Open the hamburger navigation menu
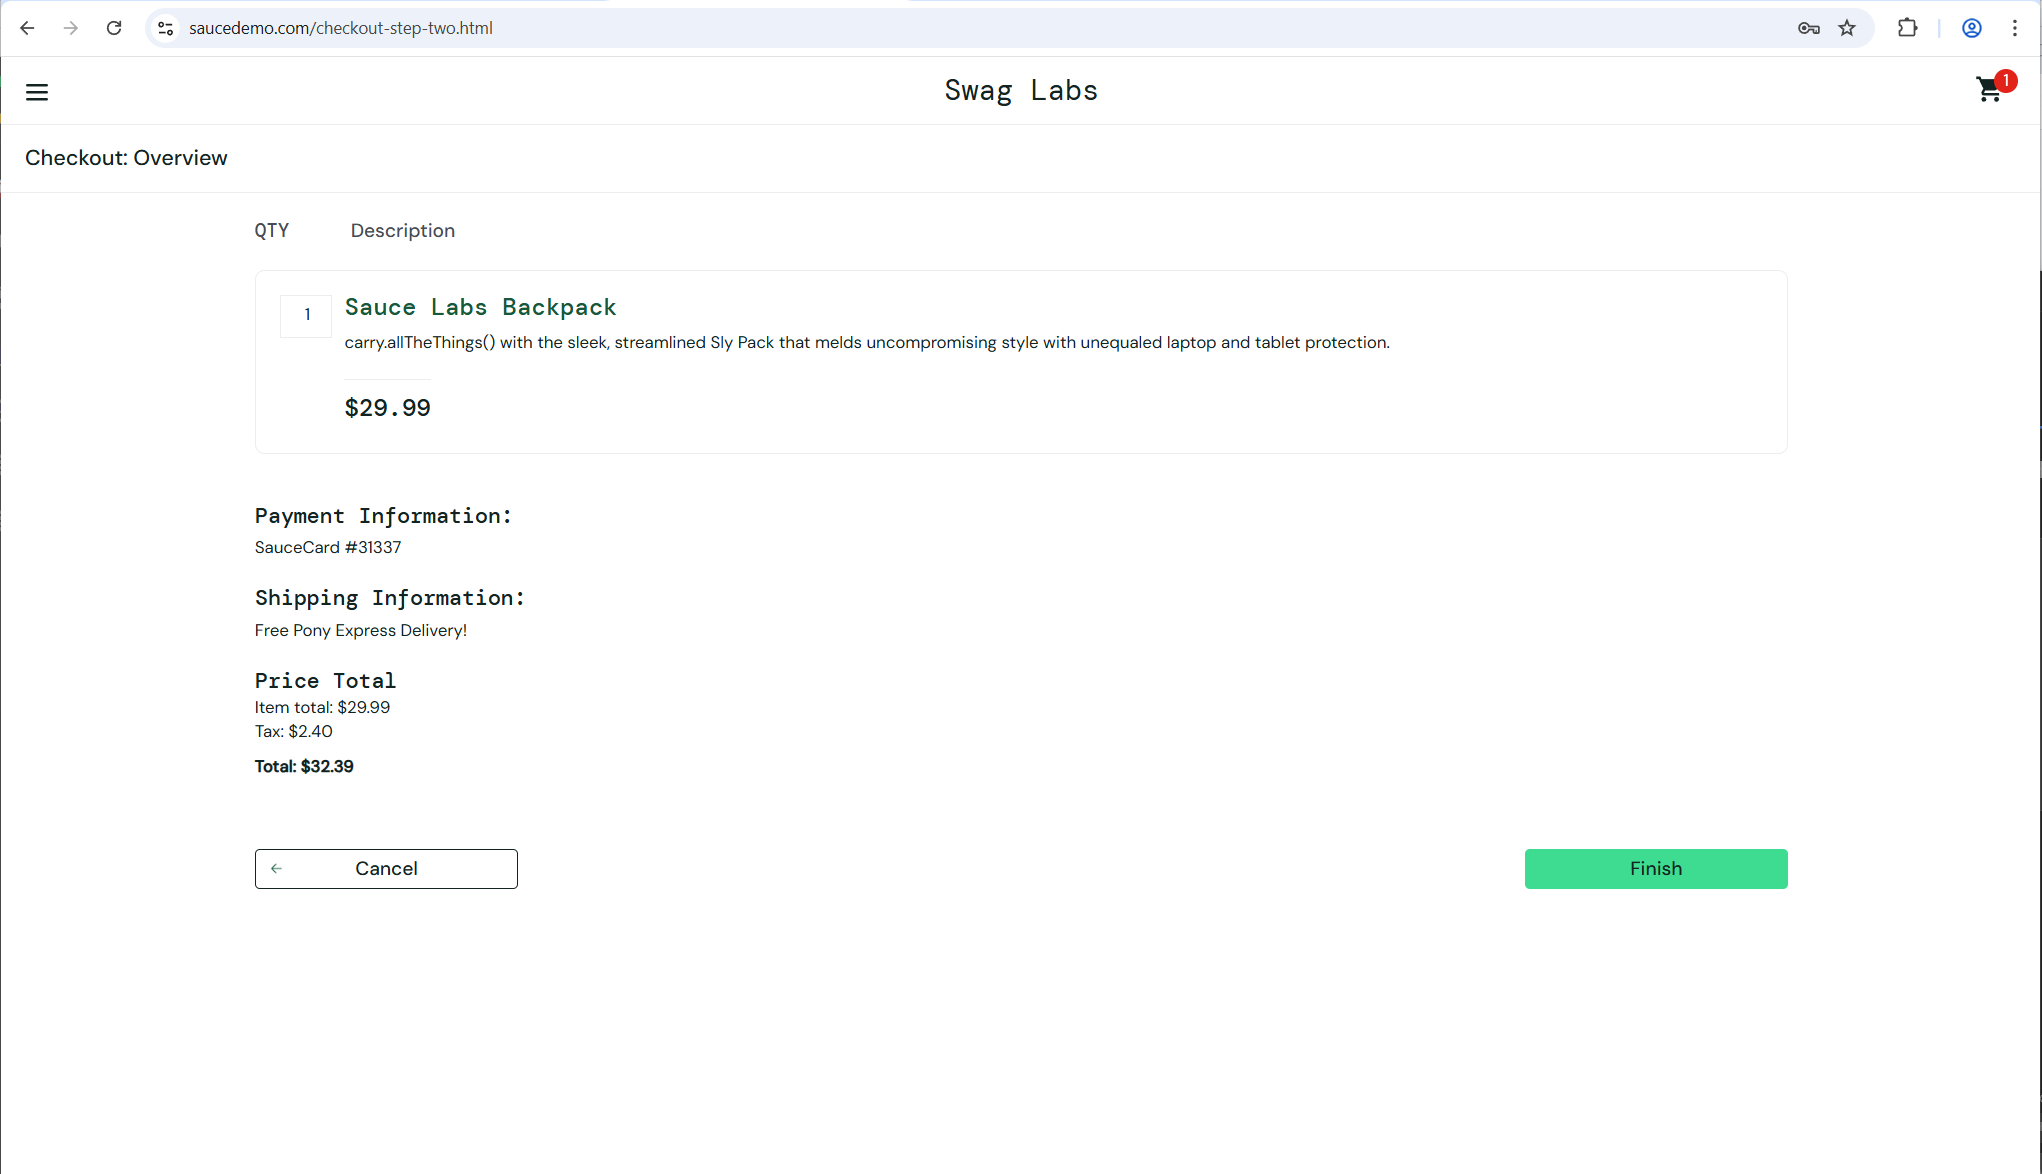 [x=37, y=92]
